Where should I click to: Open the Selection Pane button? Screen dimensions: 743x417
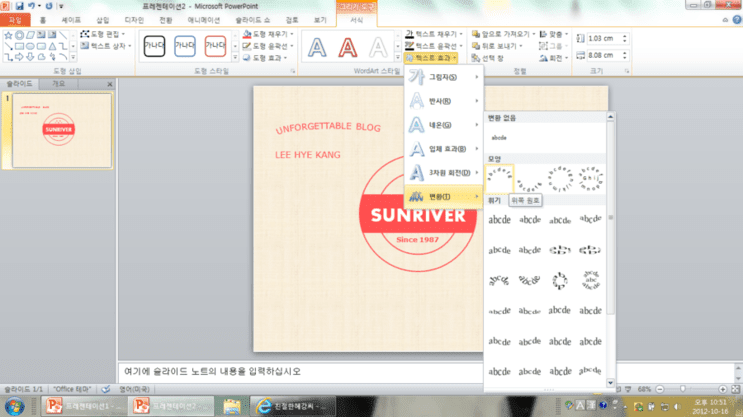(x=488, y=58)
